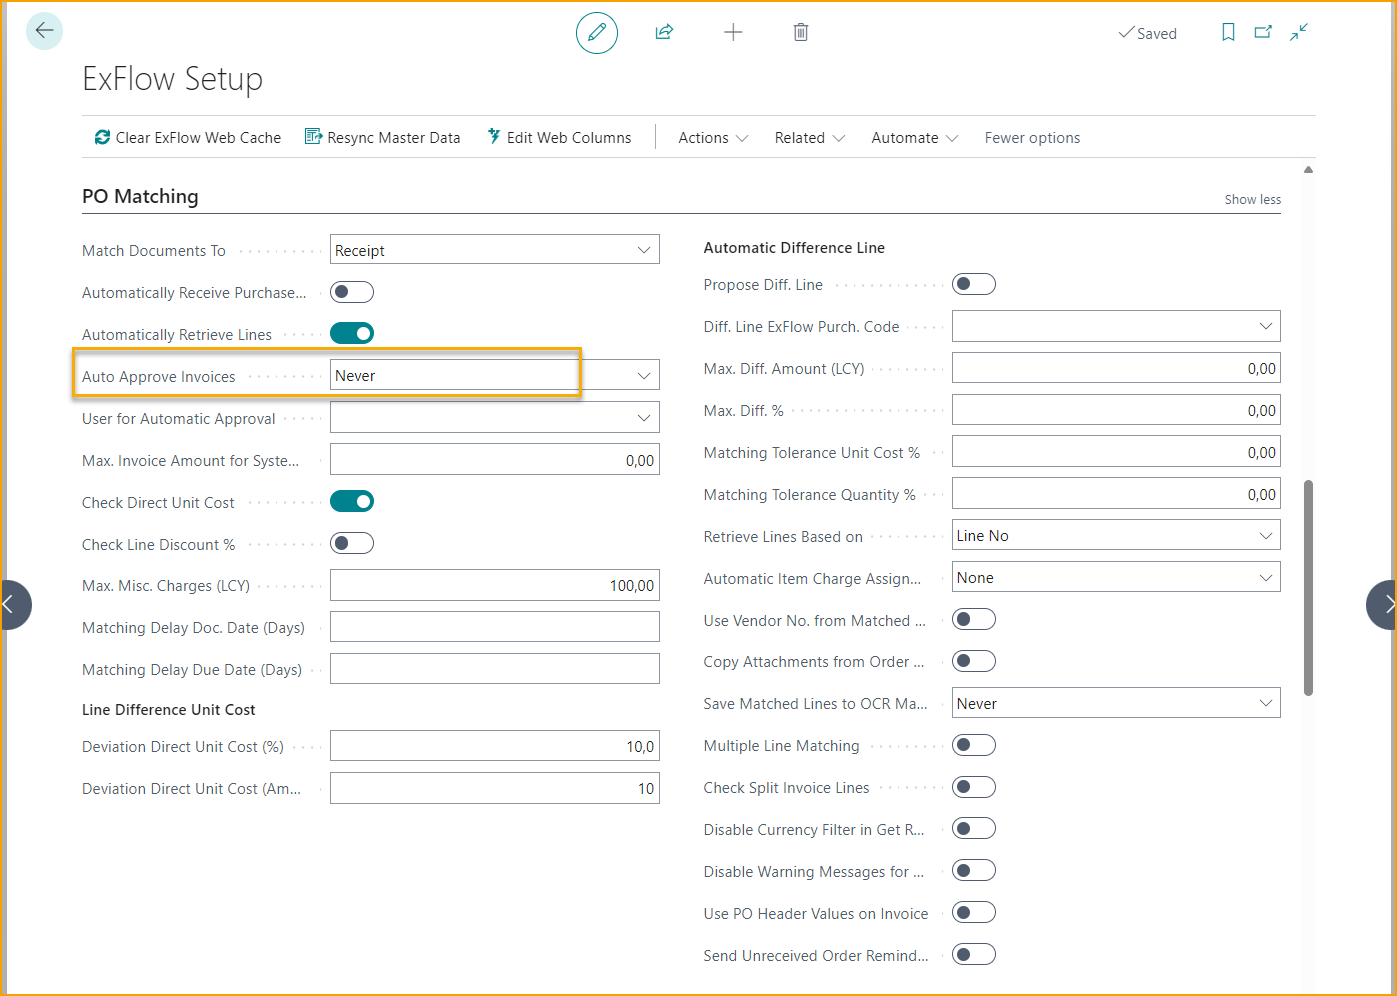
Task: Toggle Check Split Invoice Lines switch
Action: (x=974, y=787)
